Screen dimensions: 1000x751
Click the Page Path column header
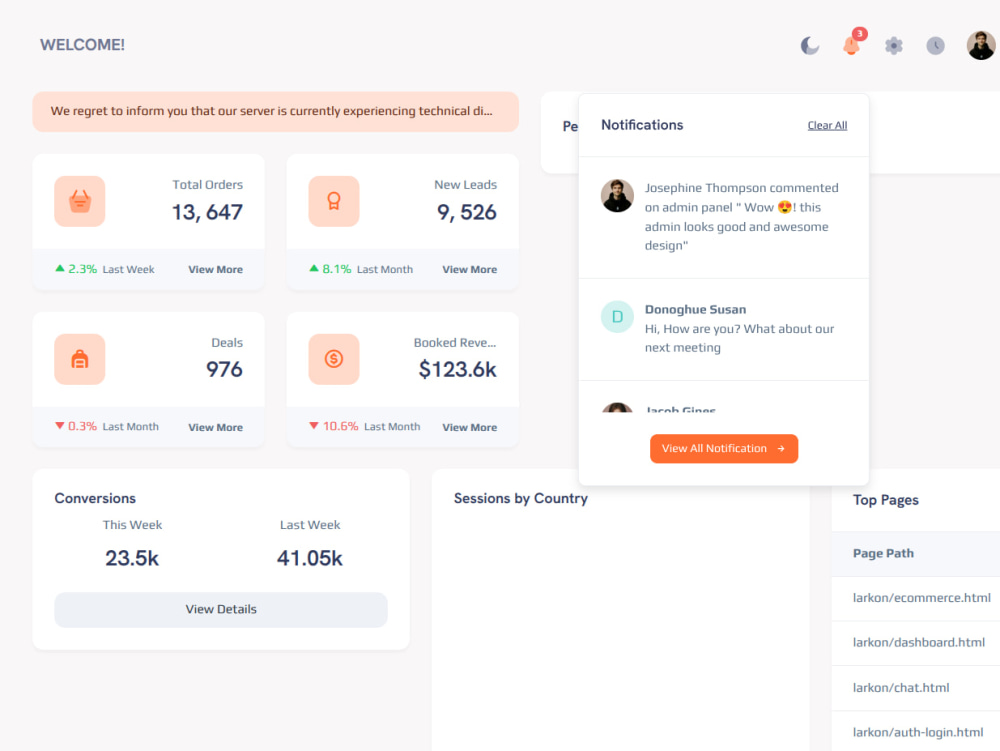[x=883, y=553]
